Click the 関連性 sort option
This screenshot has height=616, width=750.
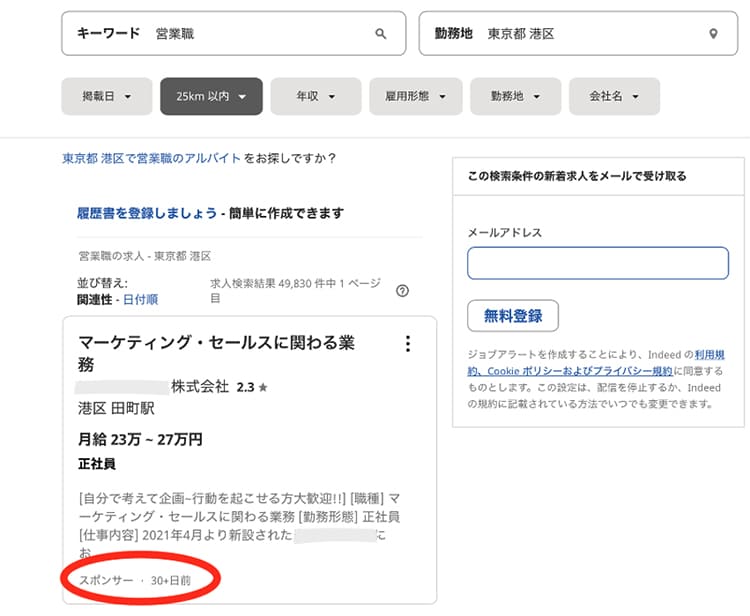coord(95,300)
